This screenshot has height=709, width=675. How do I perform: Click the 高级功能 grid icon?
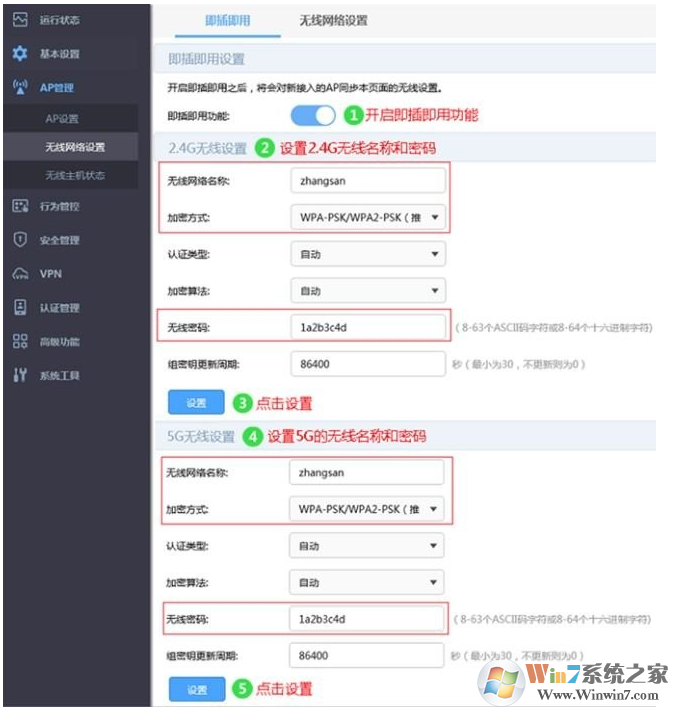click(20, 341)
